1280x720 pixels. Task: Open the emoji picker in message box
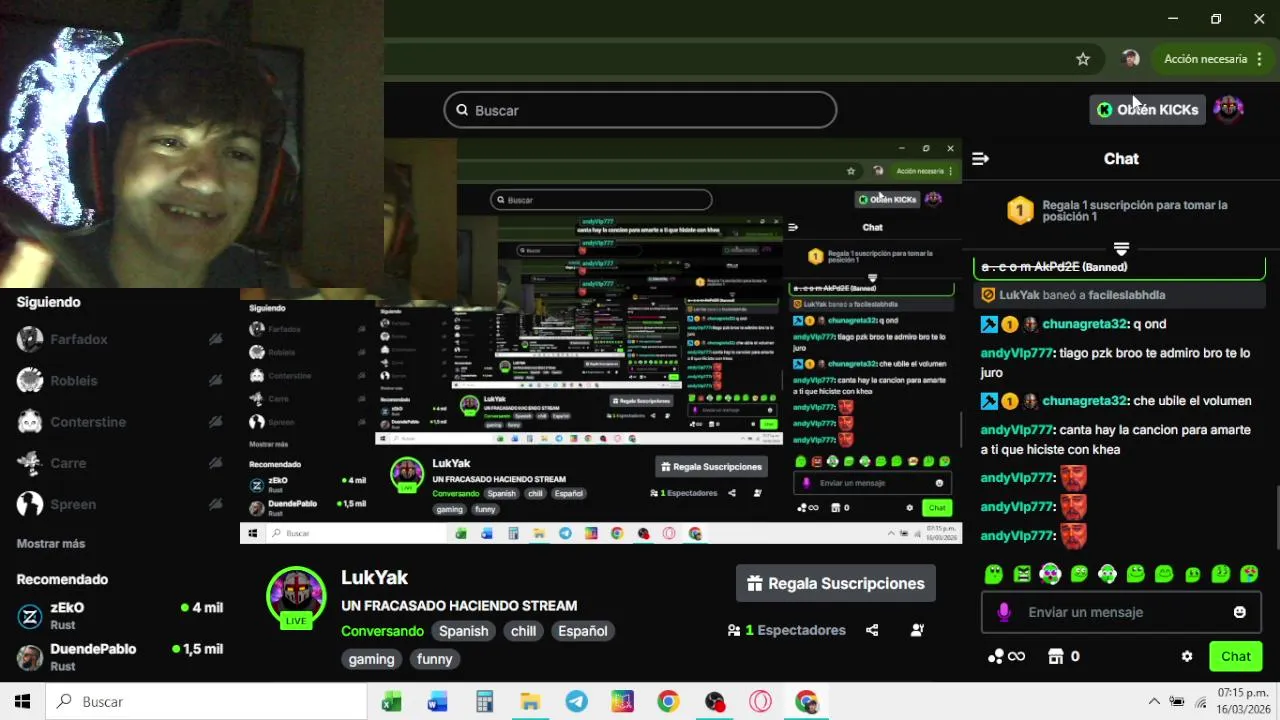click(x=1240, y=612)
